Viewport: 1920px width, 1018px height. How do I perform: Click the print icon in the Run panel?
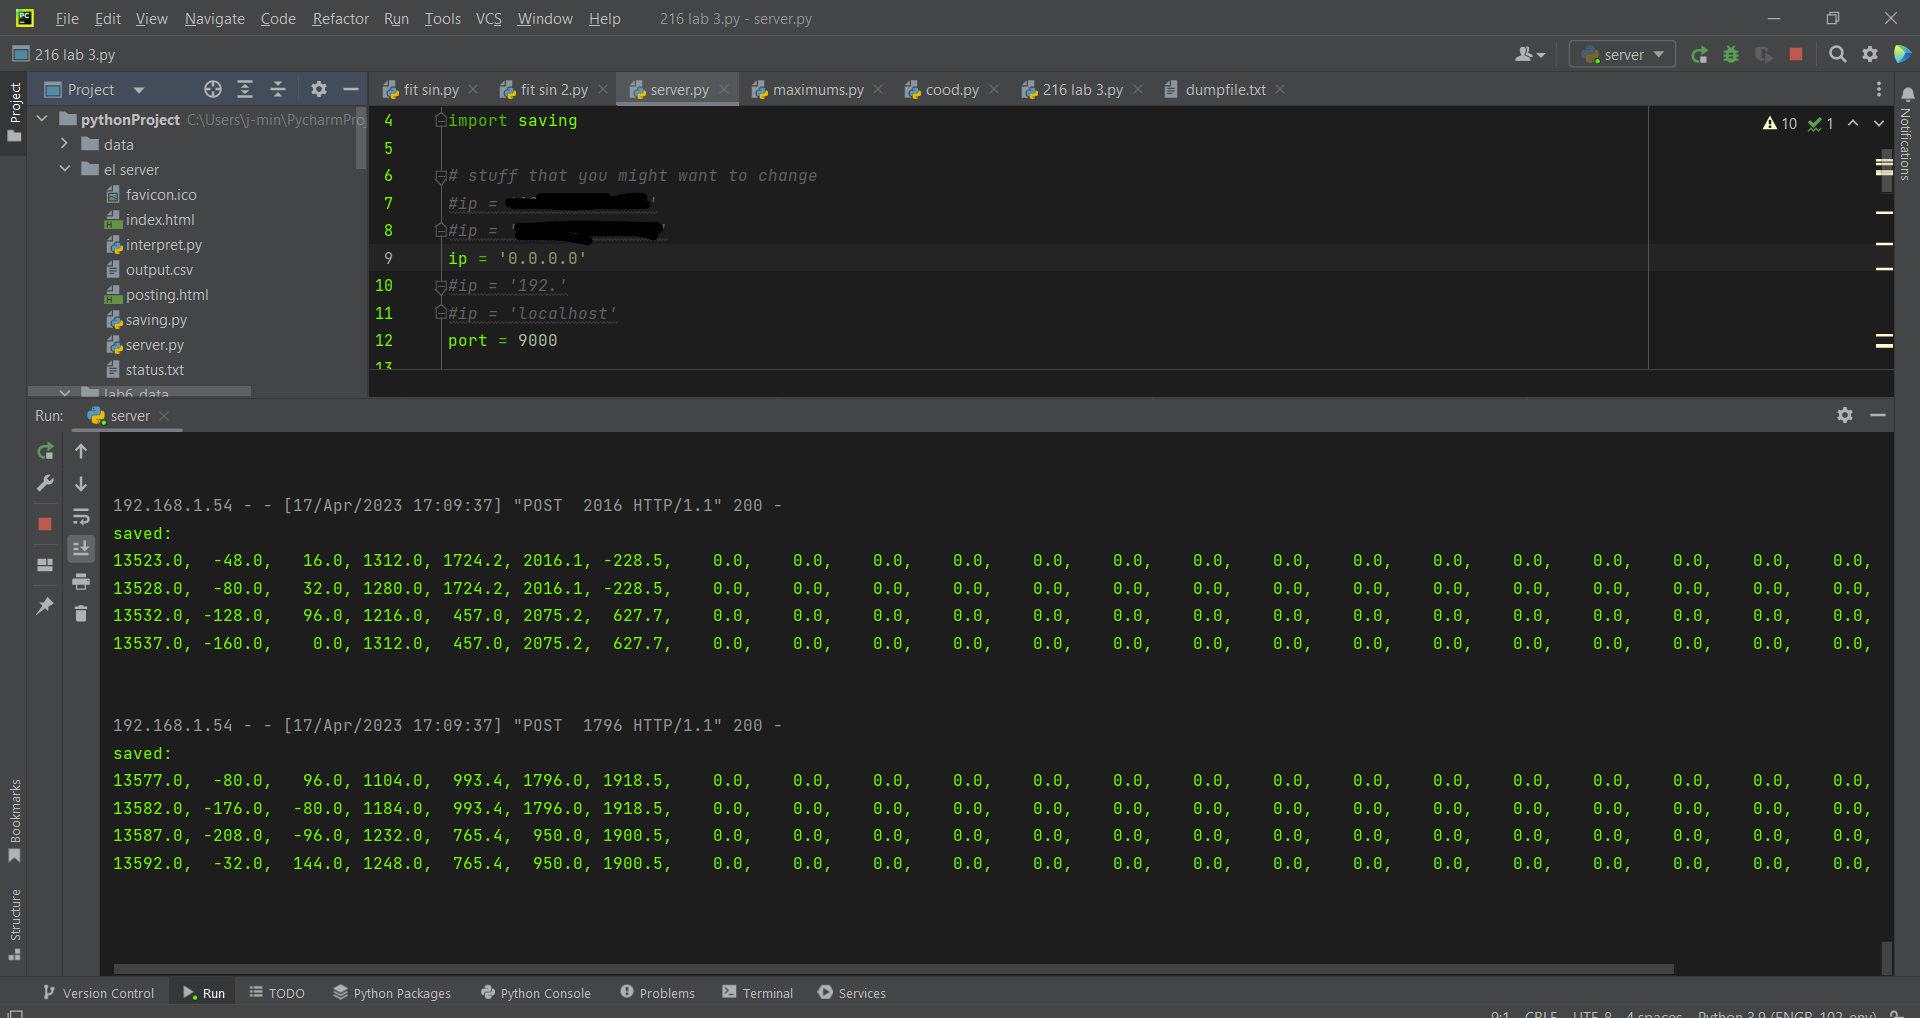point(81,581)
